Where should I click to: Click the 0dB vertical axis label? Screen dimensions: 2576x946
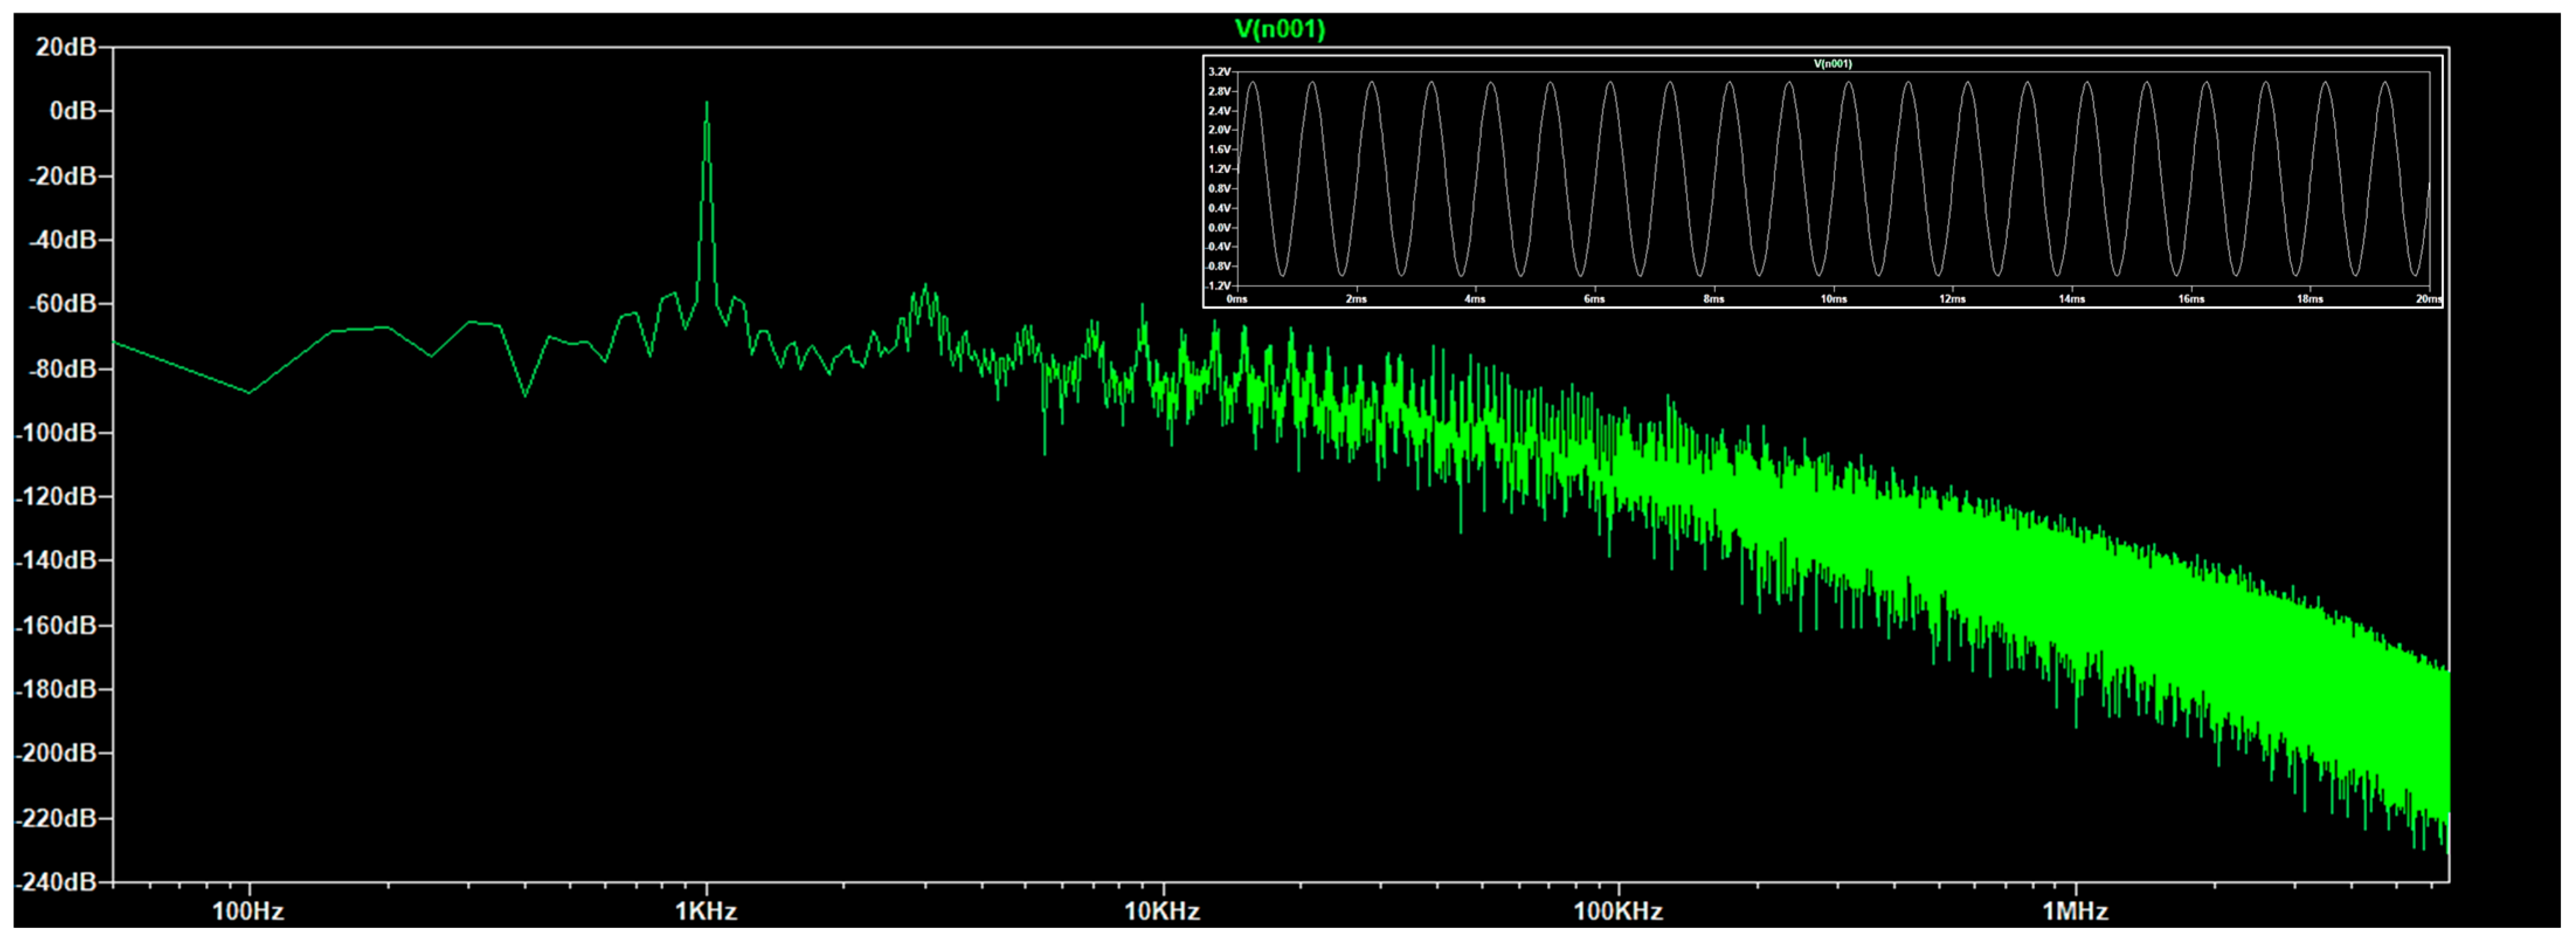pos(73,111)
